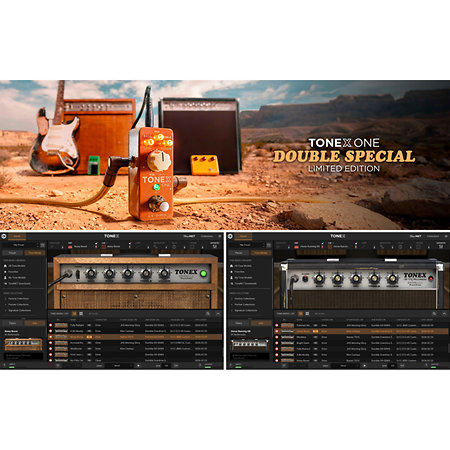Click the Volume knob on wooden amp
Image resolution: width=450 pixels, height=450 pixels.
[x=164, y=273]
